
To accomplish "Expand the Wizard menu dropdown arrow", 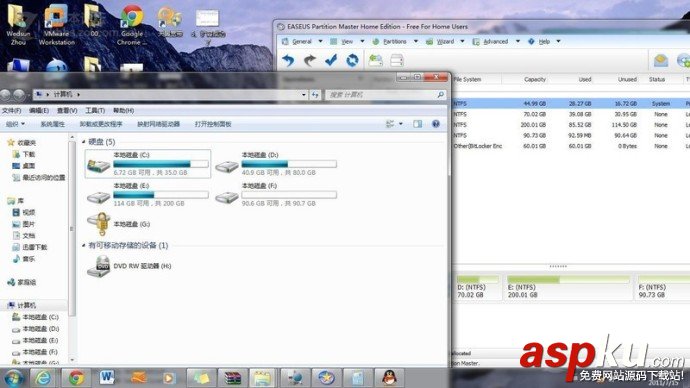I will coord(462,41).
